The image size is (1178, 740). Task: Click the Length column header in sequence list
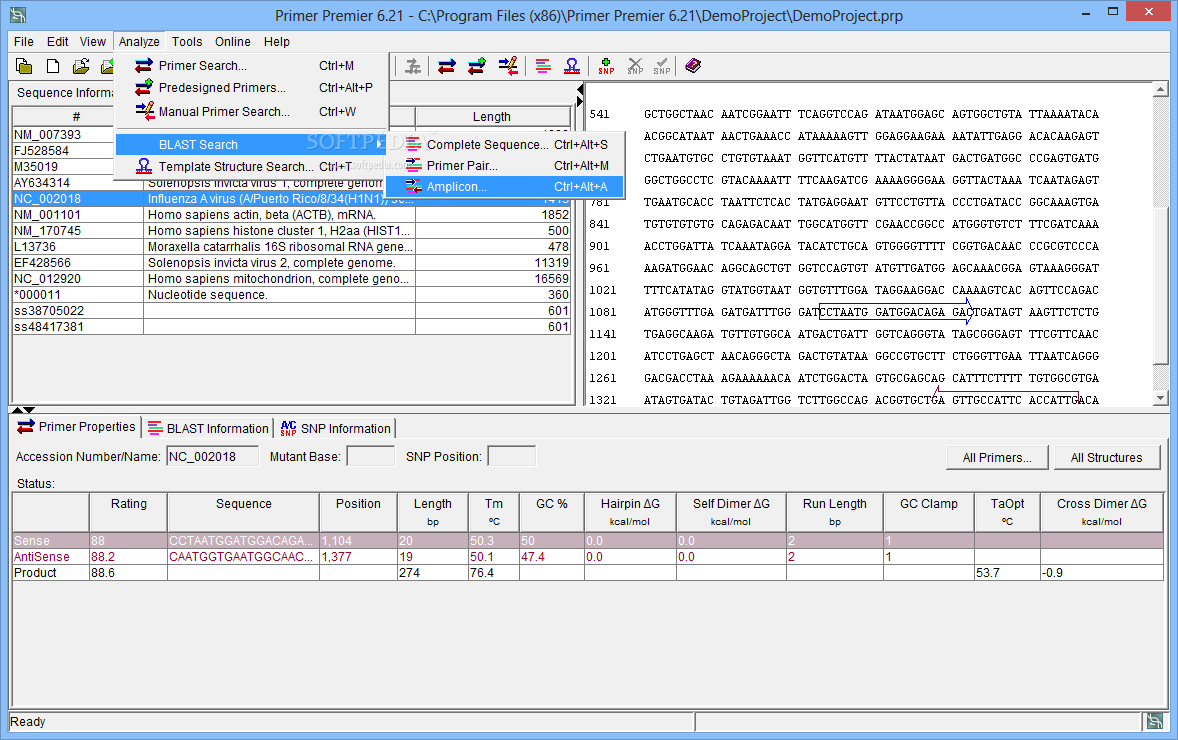[492, 116]
